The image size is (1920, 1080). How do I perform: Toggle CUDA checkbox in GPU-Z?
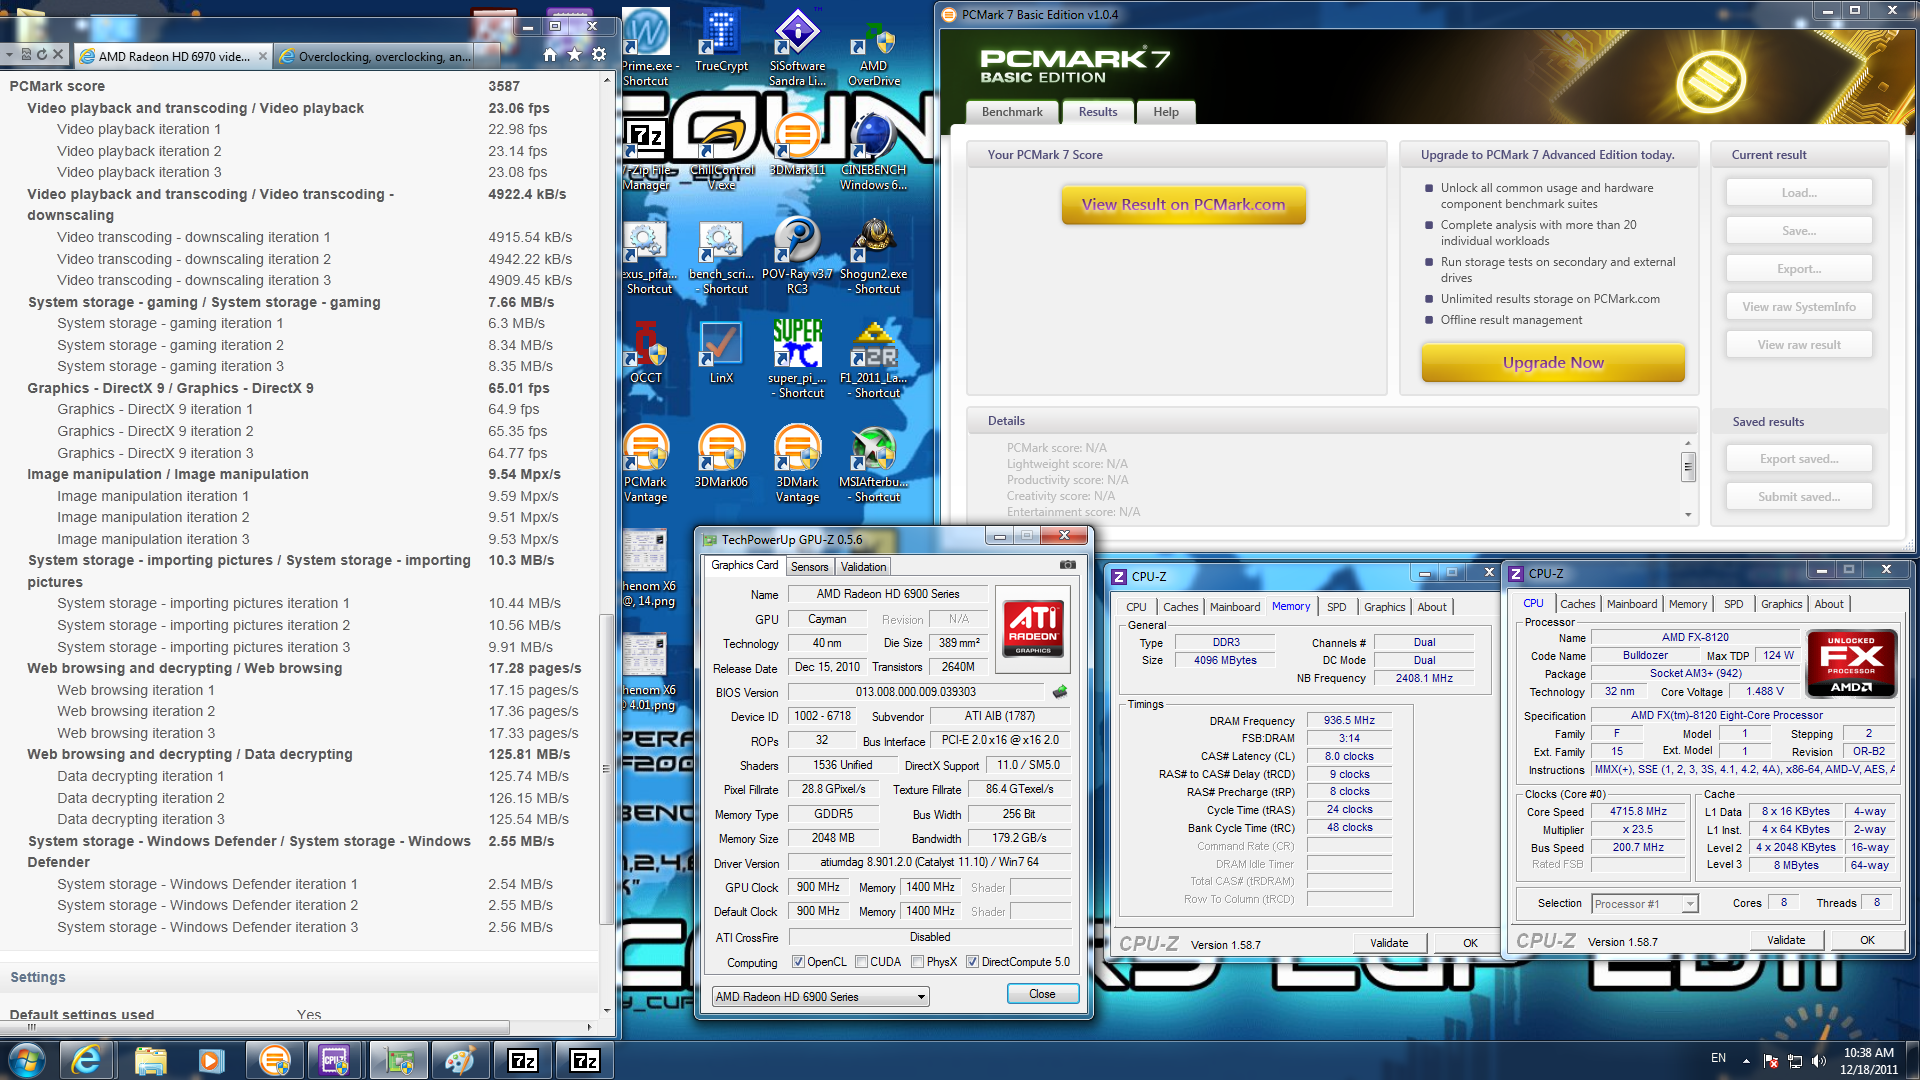click(861, 962)
